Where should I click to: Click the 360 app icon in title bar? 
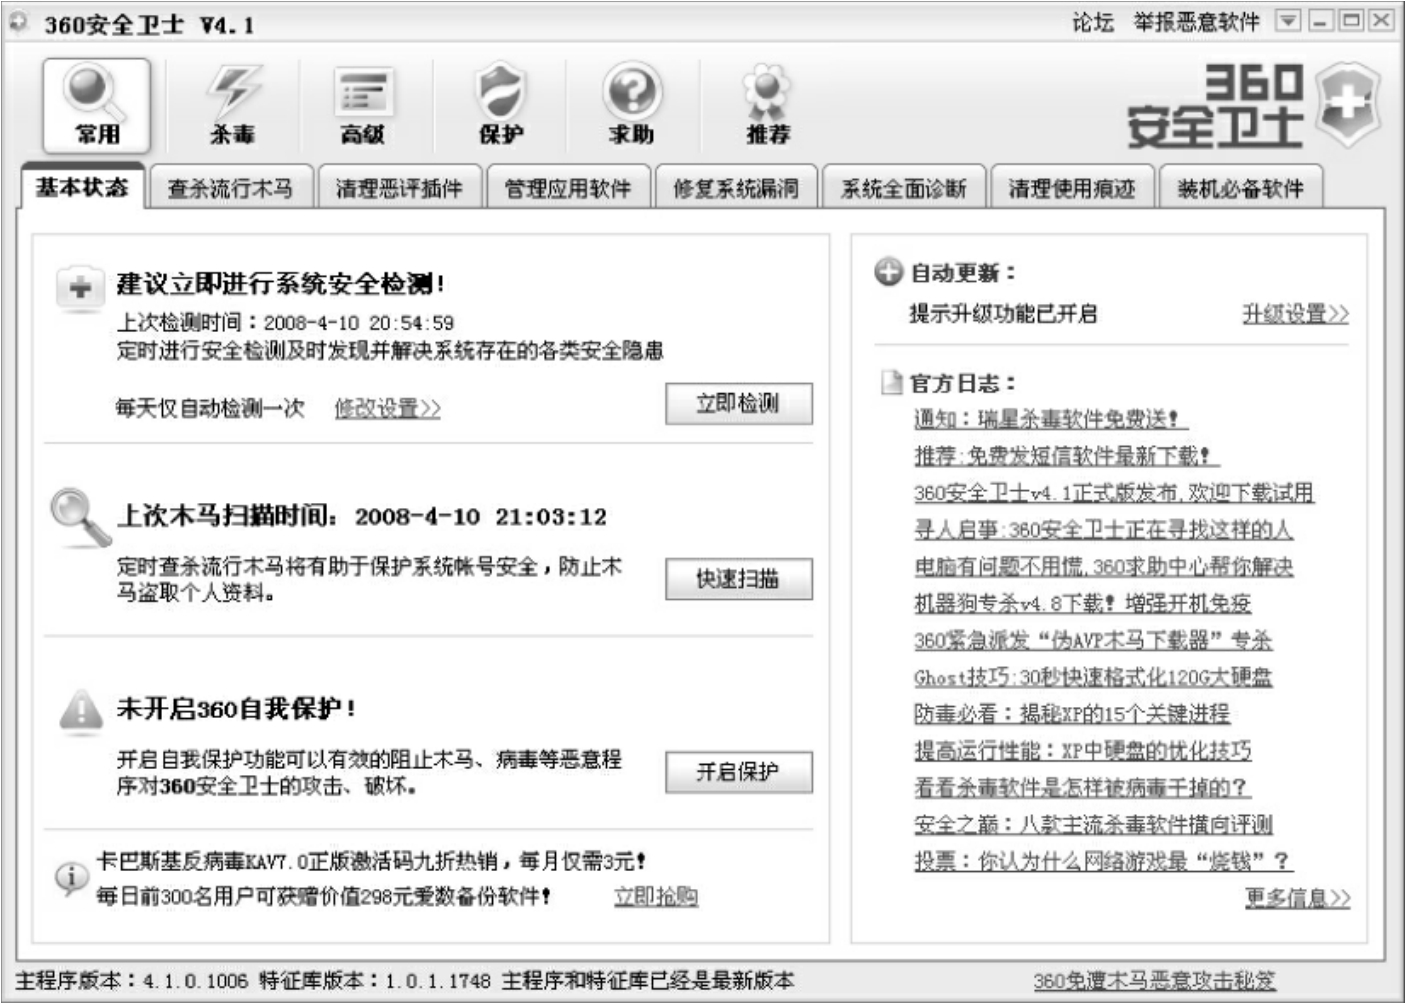tap(20, 22)
